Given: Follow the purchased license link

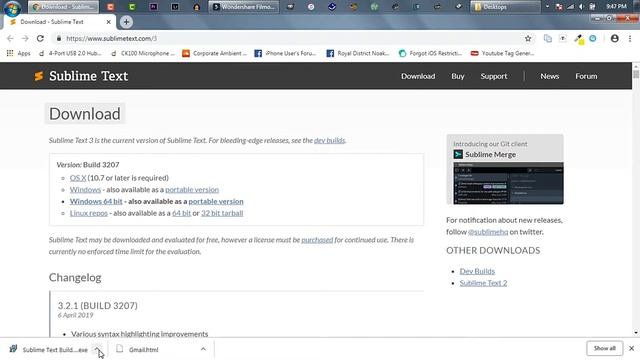Looking at the screenshot, I should click(317, 240).
